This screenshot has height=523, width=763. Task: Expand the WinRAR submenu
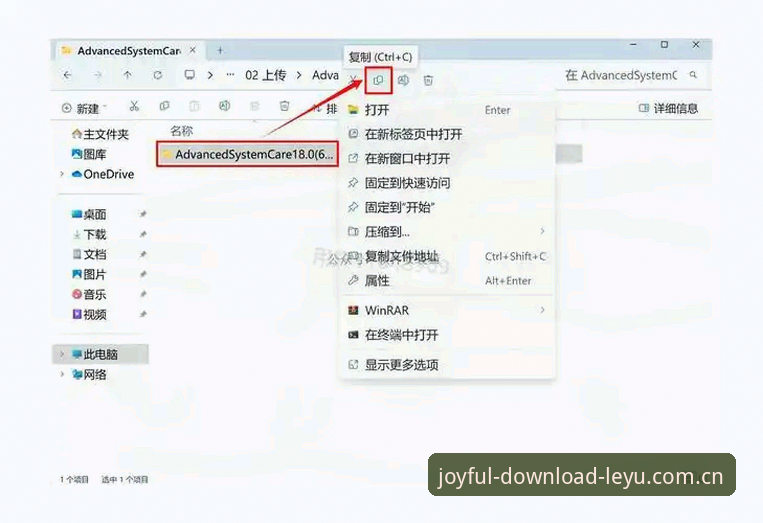pyautogui.click(x=542, y=310)
